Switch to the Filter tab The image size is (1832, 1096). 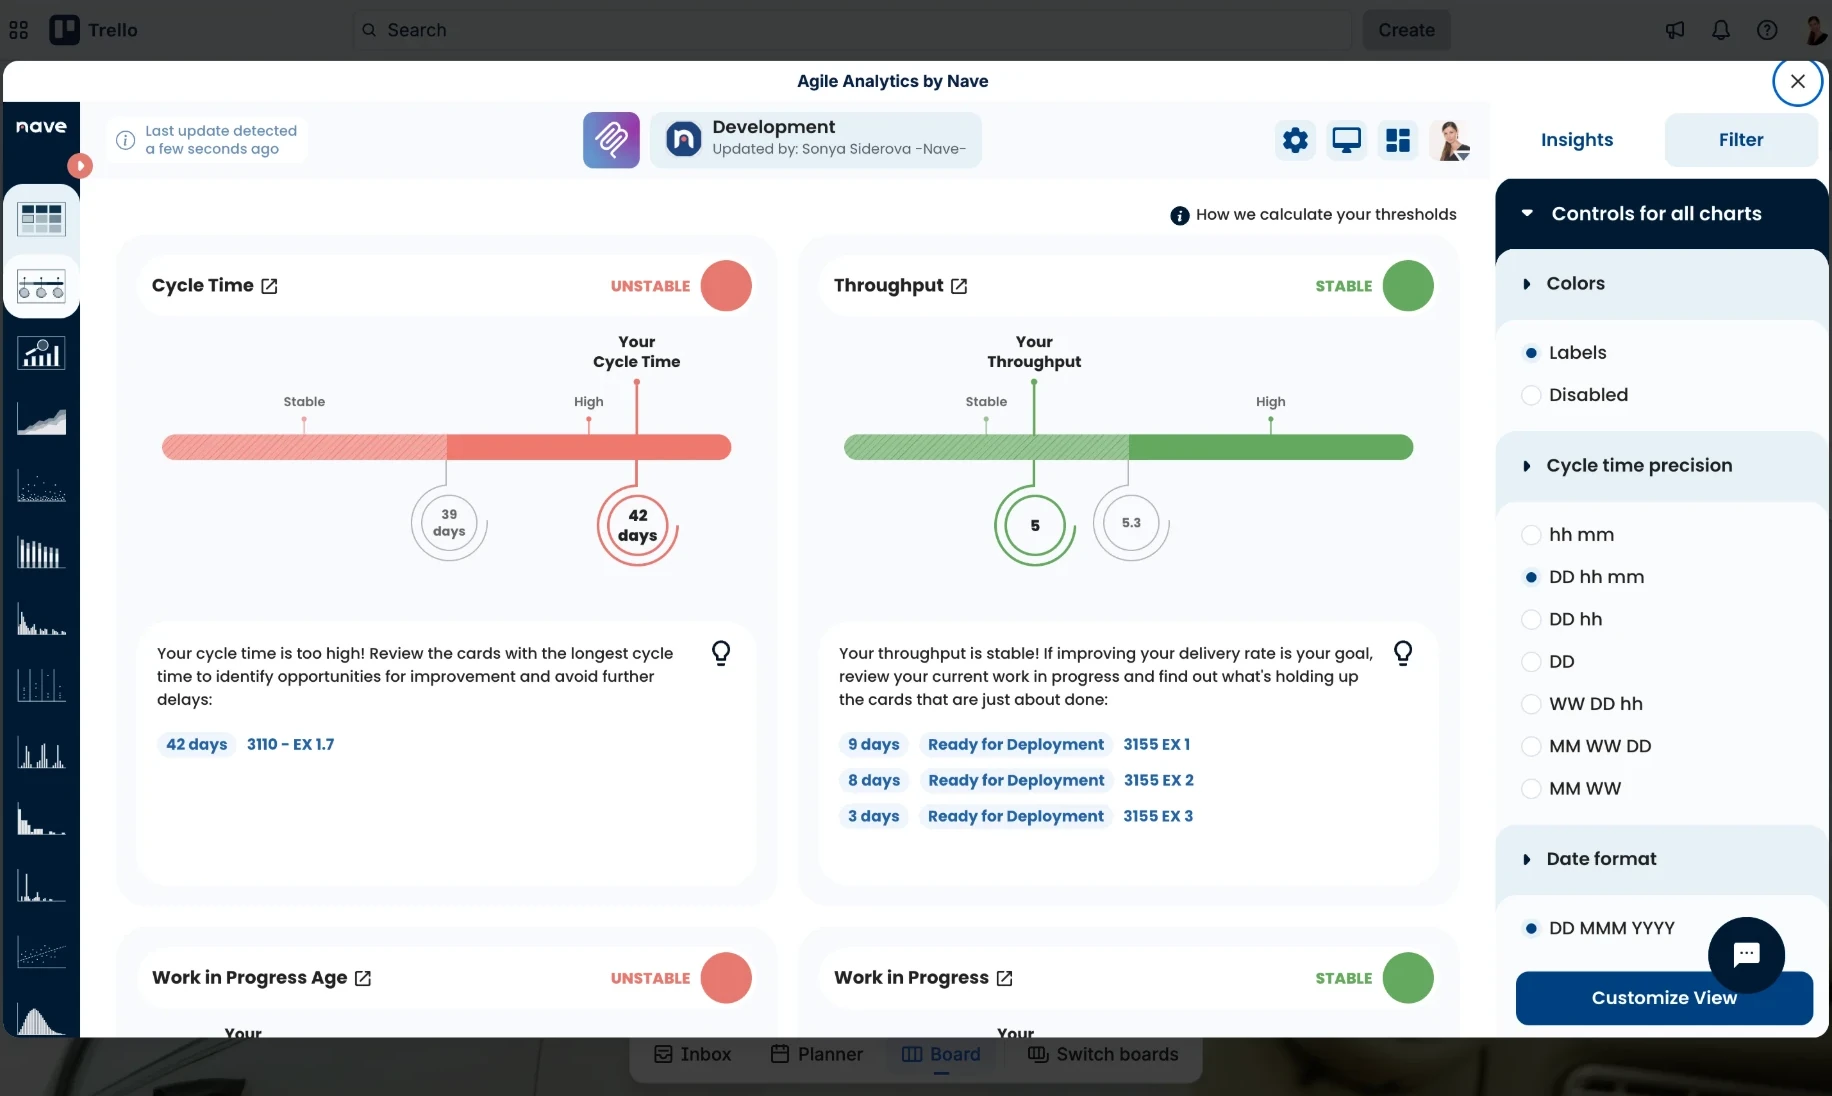(x=1741, y=140)
